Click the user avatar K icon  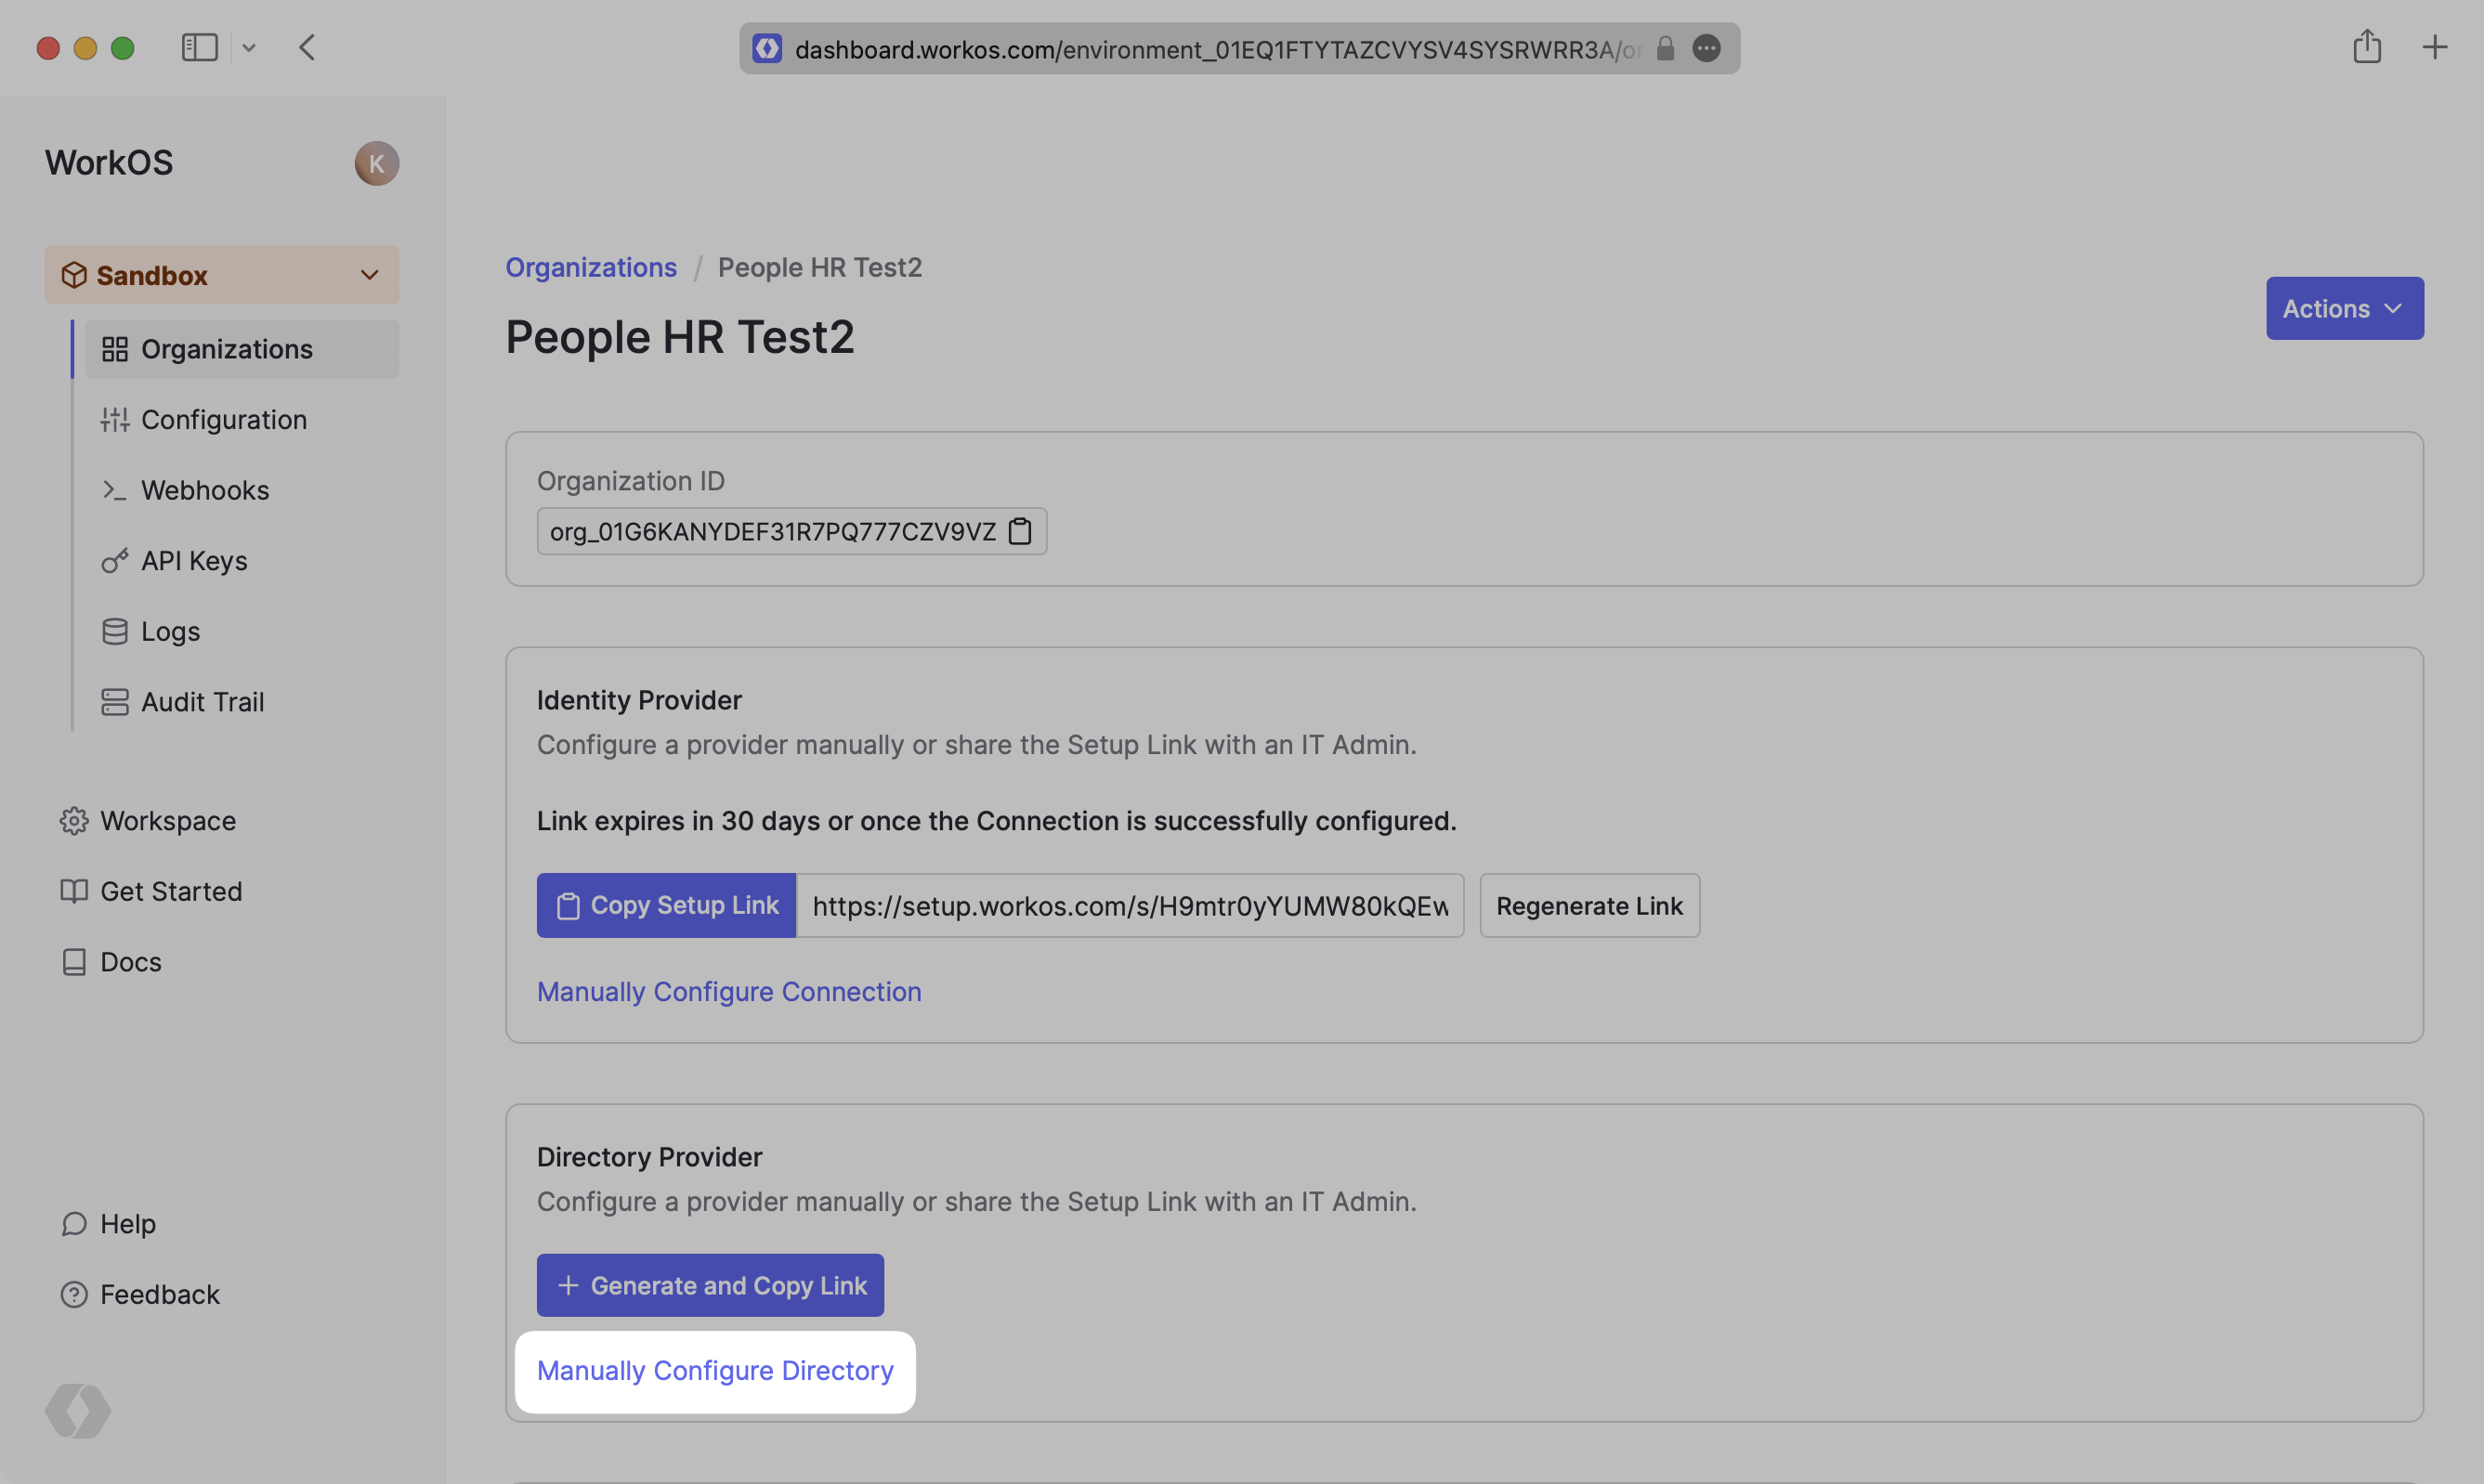(x=377, y=163)
